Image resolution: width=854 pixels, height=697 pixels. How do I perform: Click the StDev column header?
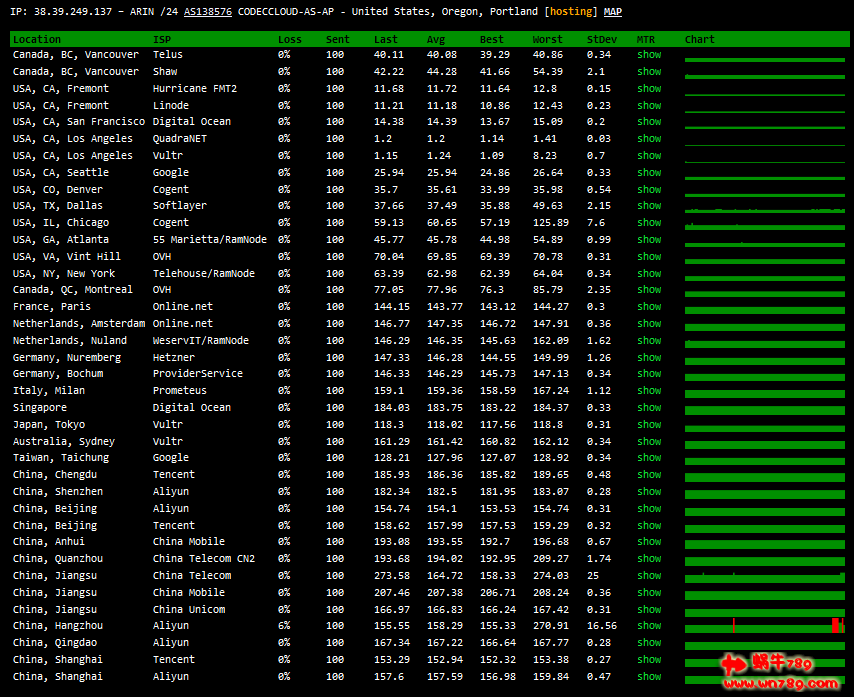click(602, 39)
